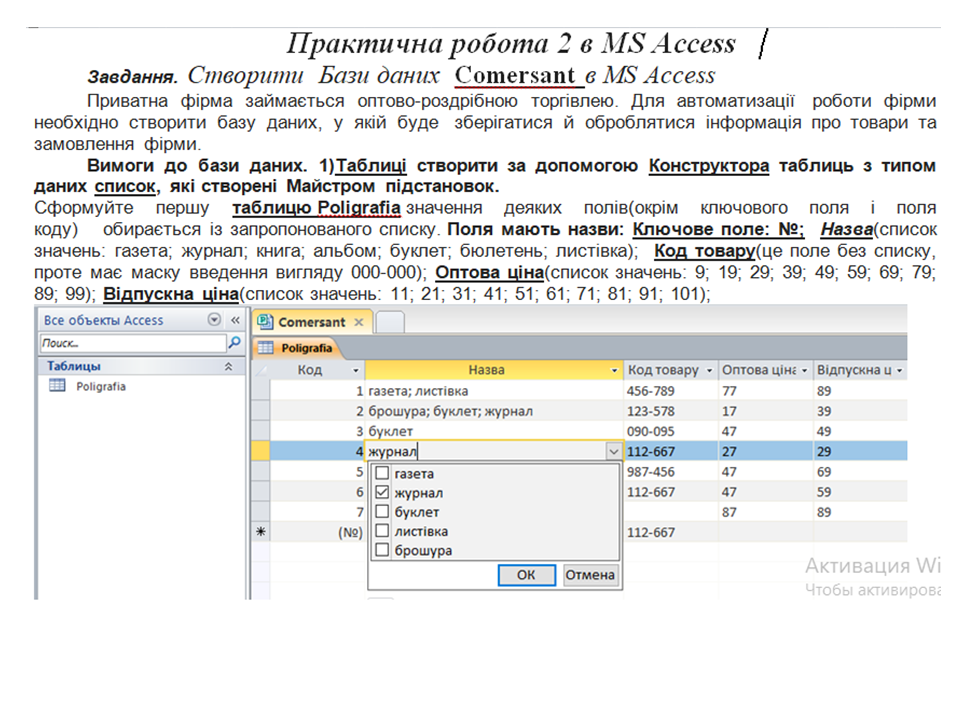
Task: Select the Назва column header
Action: coord(487,370)
